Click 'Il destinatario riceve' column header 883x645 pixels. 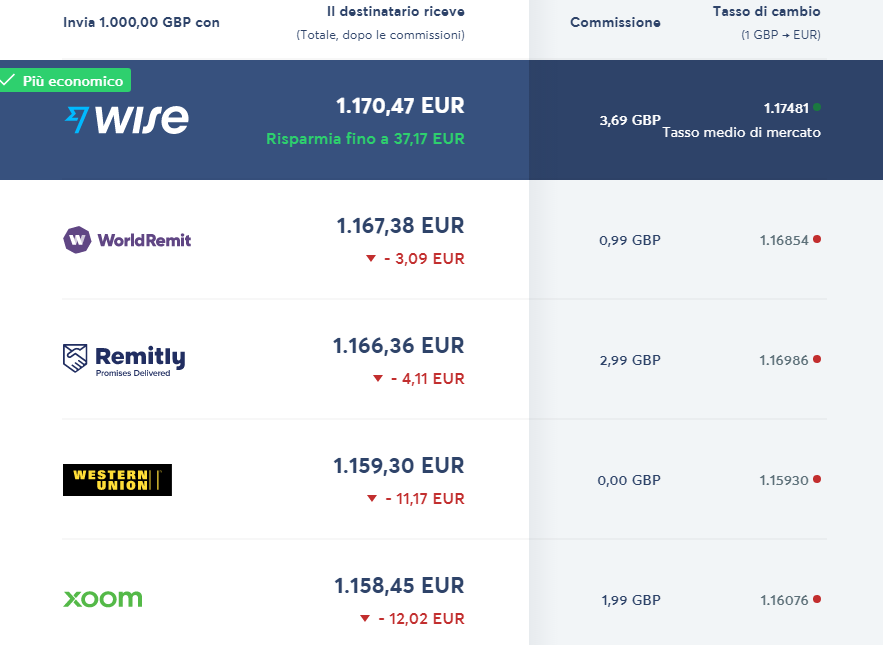[395, 12]
